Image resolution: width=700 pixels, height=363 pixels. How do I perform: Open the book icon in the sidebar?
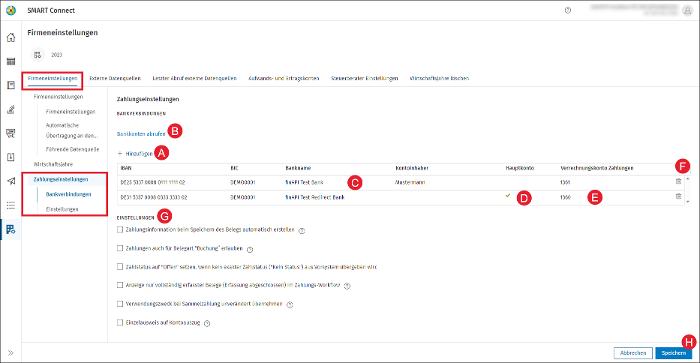pyautogui.click(x=11, y=85)
